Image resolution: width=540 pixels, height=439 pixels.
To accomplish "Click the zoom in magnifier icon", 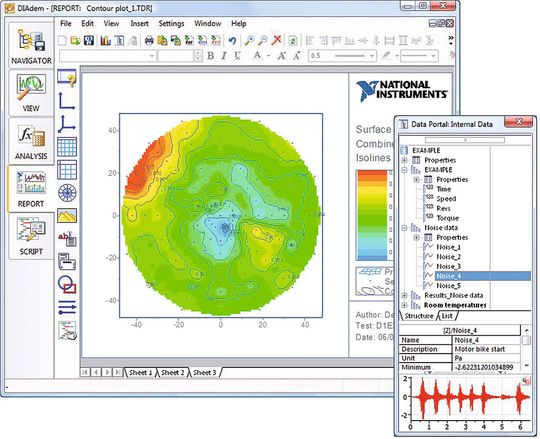I will point(249,40).
